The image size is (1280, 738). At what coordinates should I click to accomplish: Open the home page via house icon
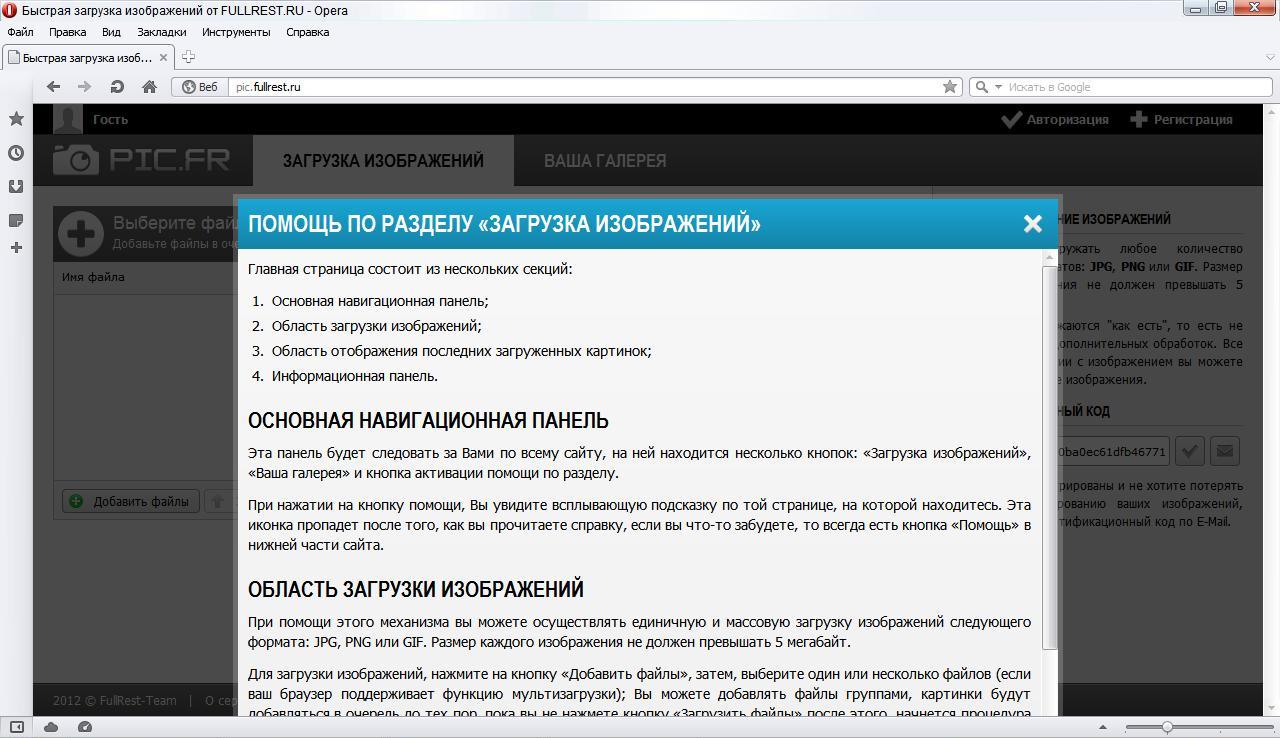point(149,87)
